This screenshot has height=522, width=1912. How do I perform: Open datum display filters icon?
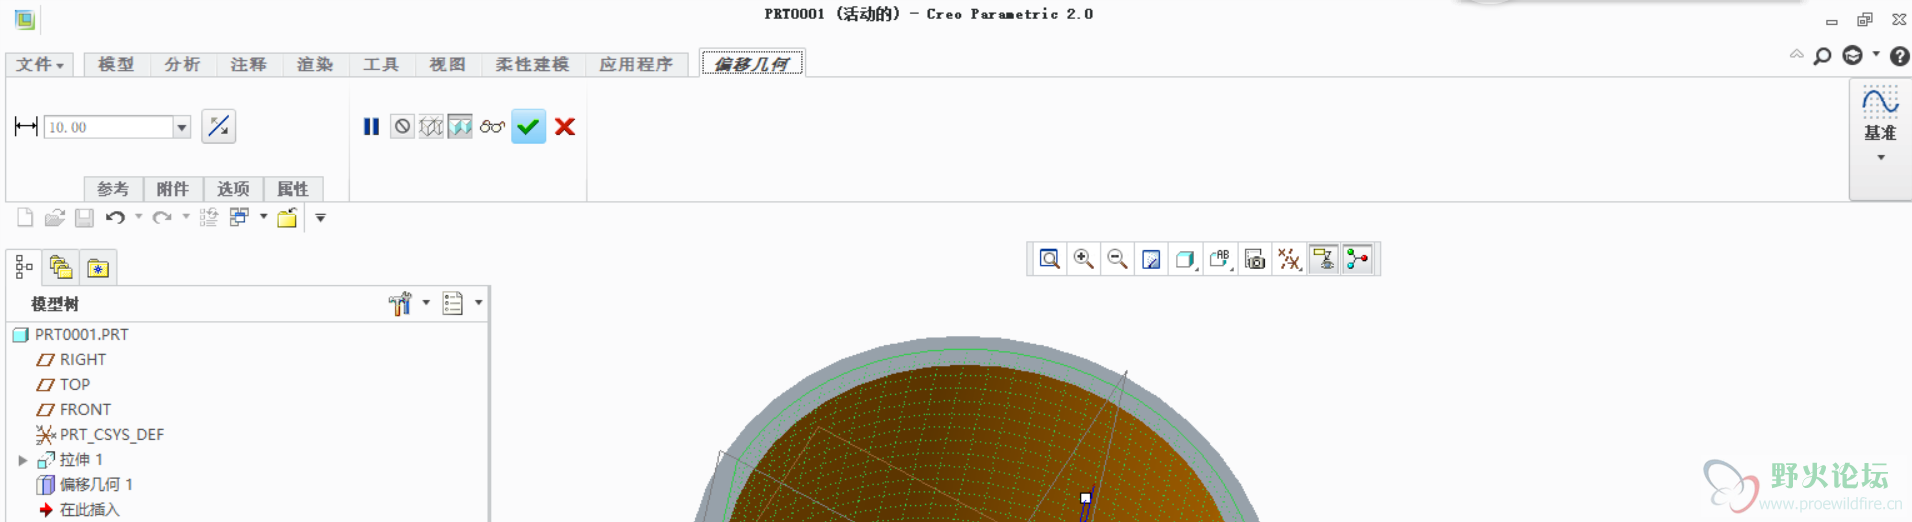1289,259
